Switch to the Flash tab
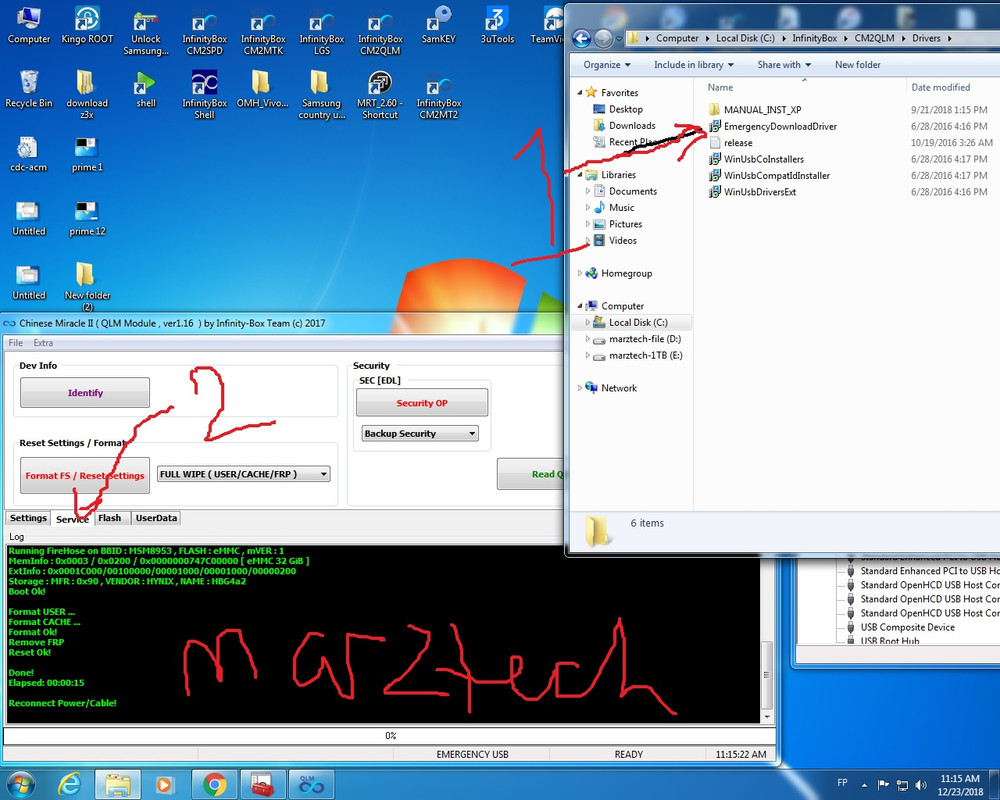1000x800 pixels. 110,518
